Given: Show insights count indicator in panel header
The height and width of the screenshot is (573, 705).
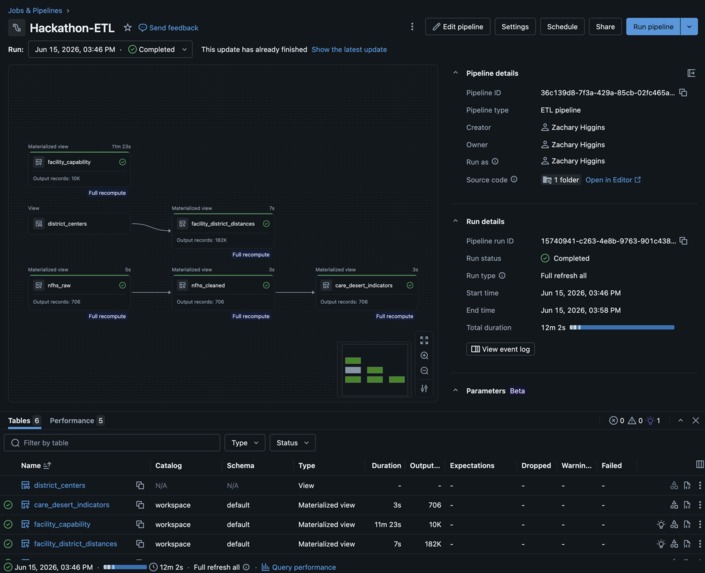Looking at the screenshot, I should 653,421.
